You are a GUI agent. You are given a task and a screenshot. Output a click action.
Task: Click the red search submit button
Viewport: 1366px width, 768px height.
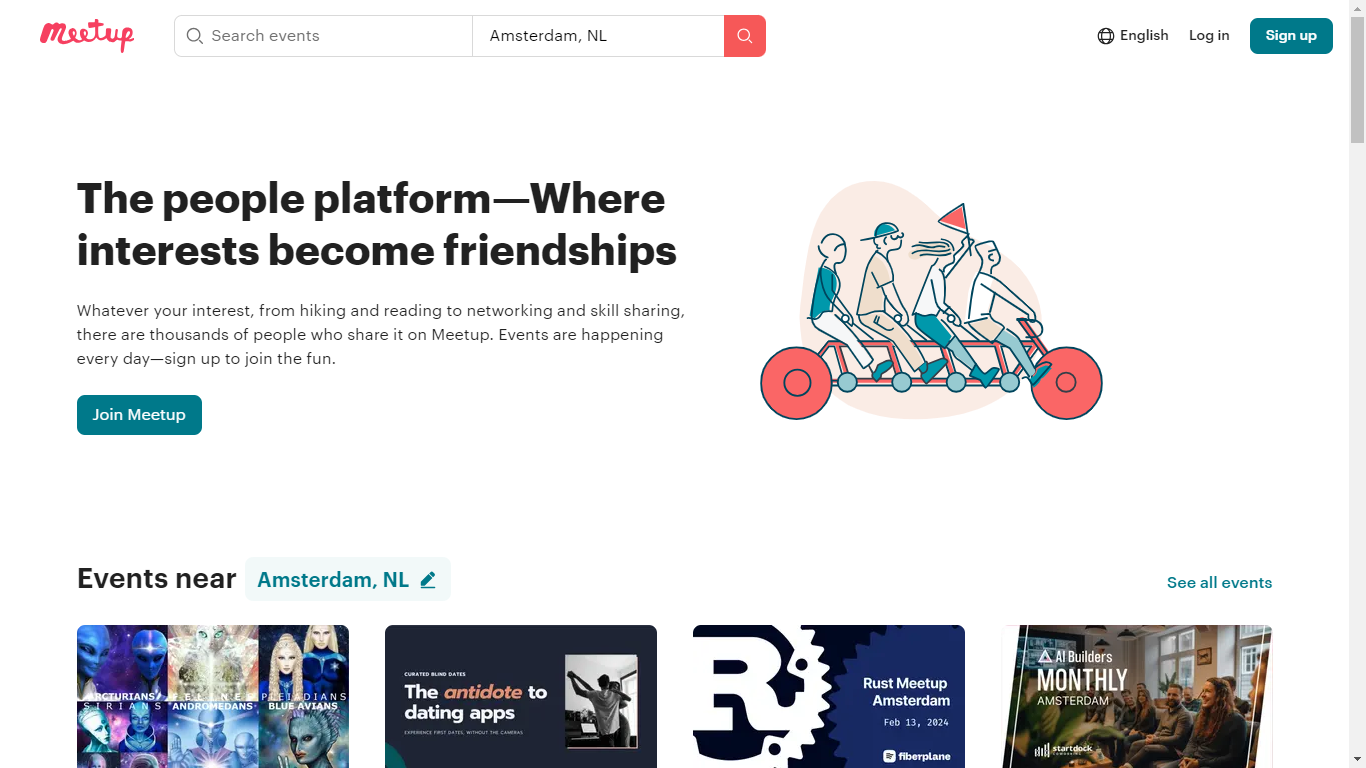[x=745, y=36]
